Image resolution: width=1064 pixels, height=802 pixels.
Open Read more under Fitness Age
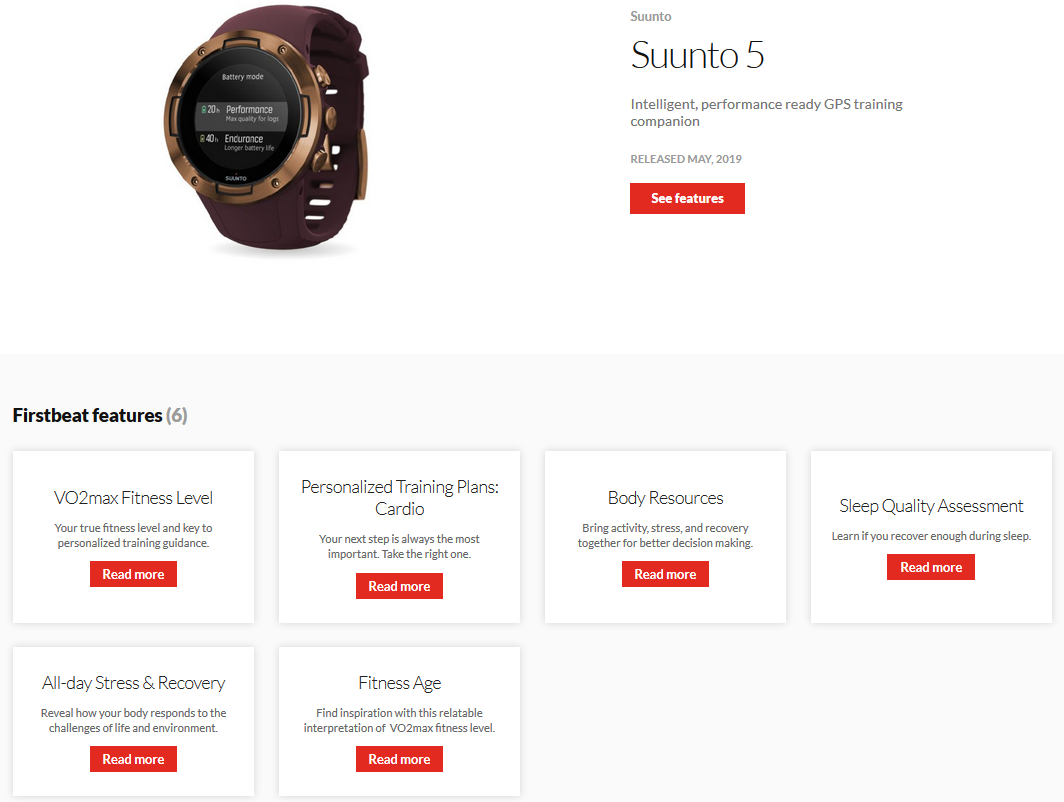[399, 759]
